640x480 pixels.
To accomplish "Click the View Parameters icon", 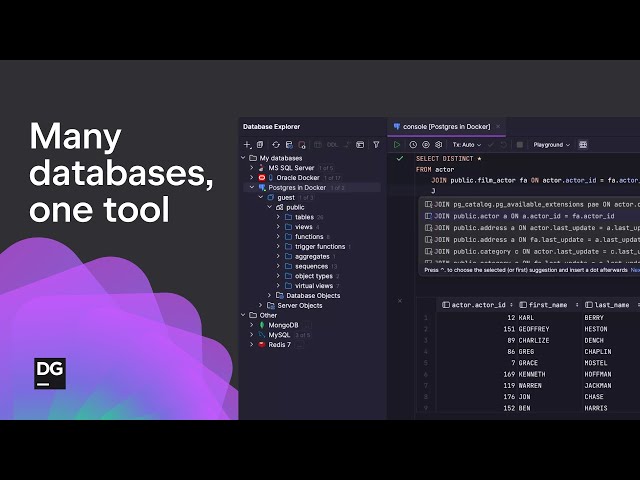I will click(426, 145).
